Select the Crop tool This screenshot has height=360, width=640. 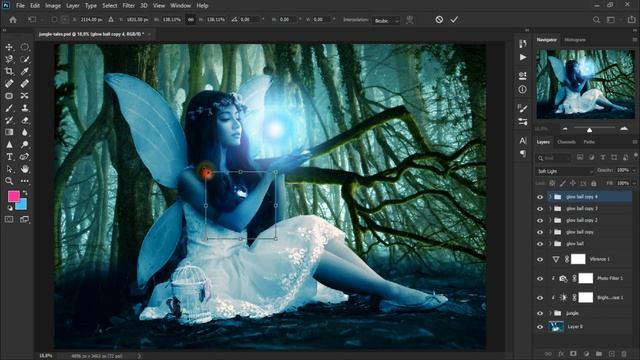pos(9,71)
